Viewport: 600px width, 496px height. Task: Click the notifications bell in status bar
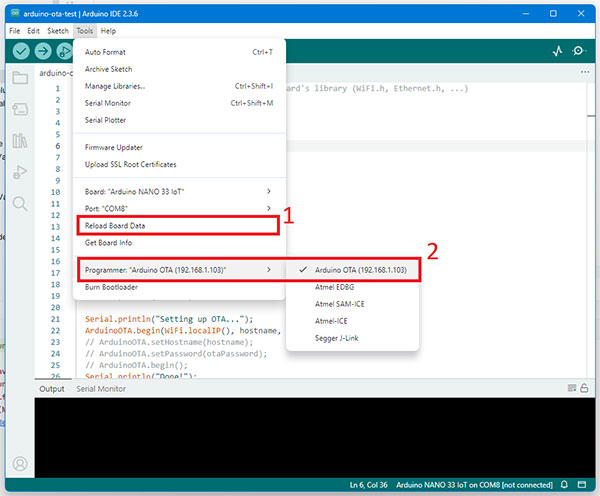point(564,485)
